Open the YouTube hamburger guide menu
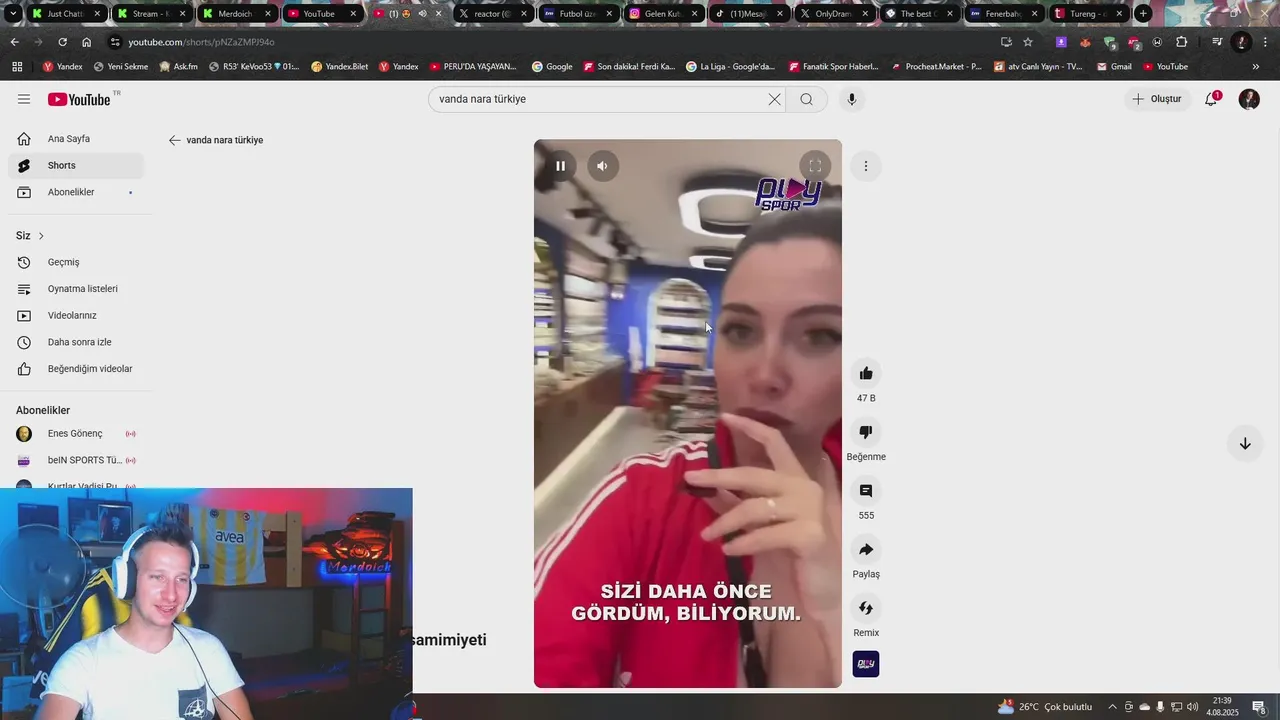This screenshot has height=720, width=1280. 24,99
